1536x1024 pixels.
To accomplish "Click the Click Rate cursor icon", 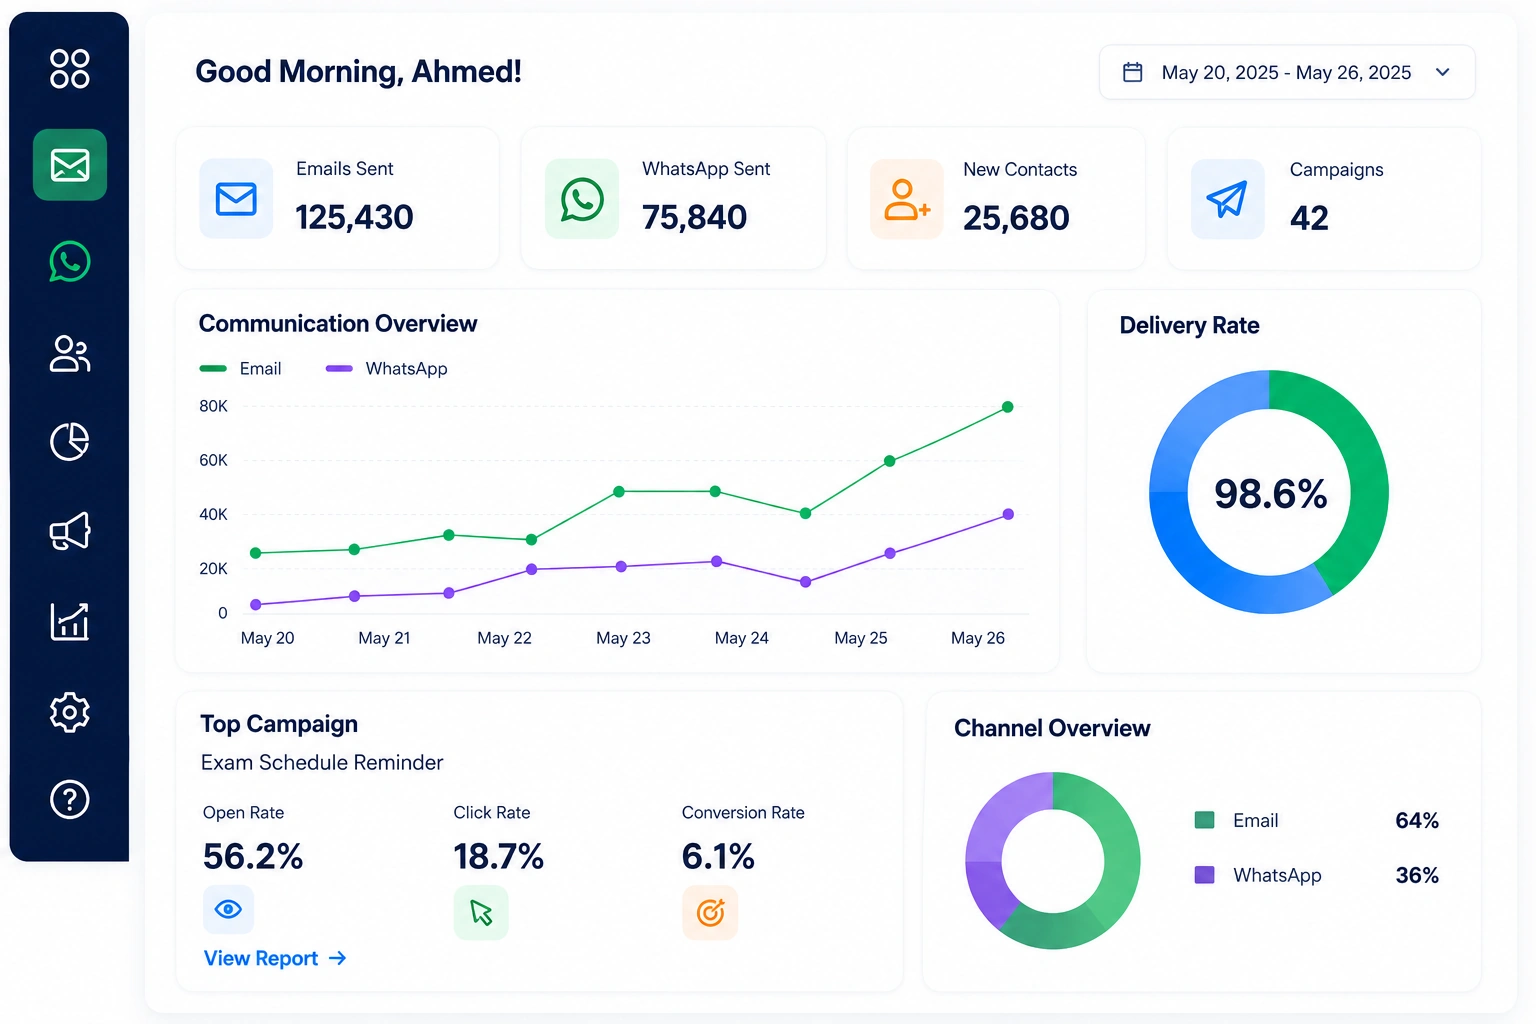I will 481,912.
